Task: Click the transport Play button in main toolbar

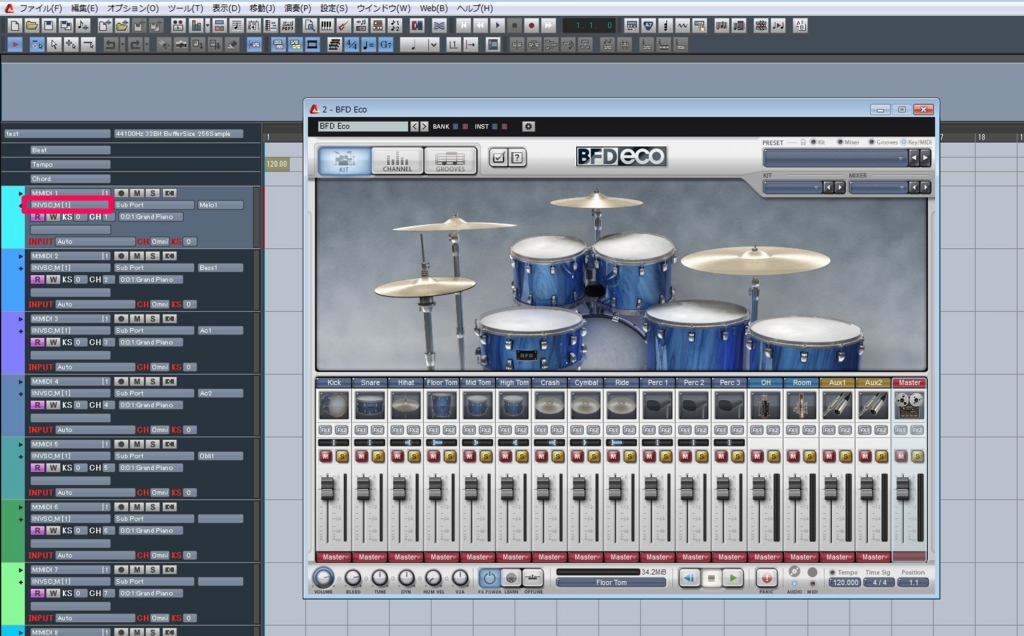Action: [x=498, y=25]
